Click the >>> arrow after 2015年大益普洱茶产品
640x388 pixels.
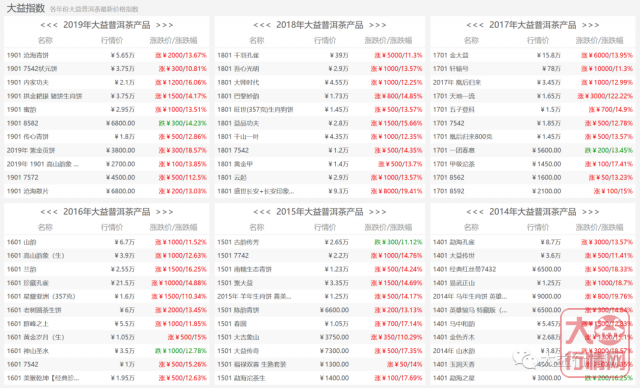(378, 212)
